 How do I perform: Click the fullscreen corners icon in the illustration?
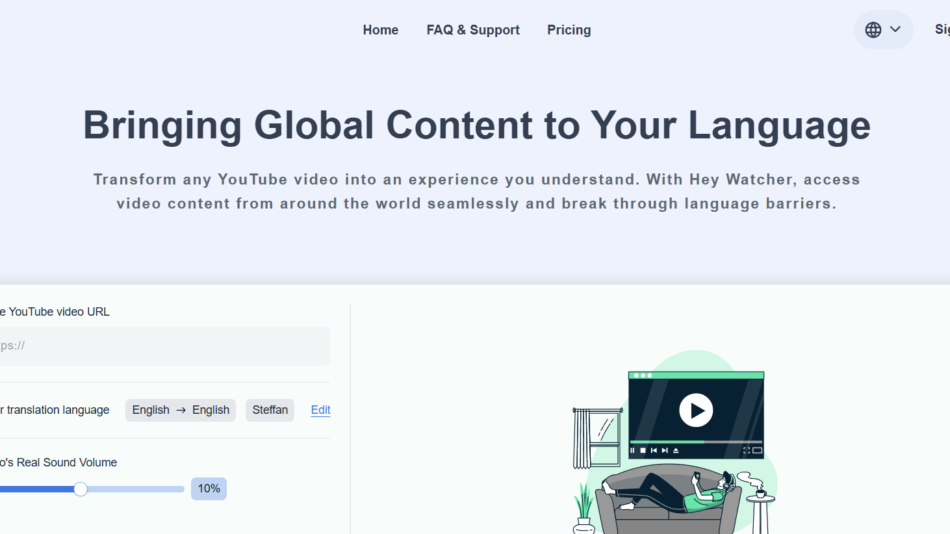tap(746, 451)
